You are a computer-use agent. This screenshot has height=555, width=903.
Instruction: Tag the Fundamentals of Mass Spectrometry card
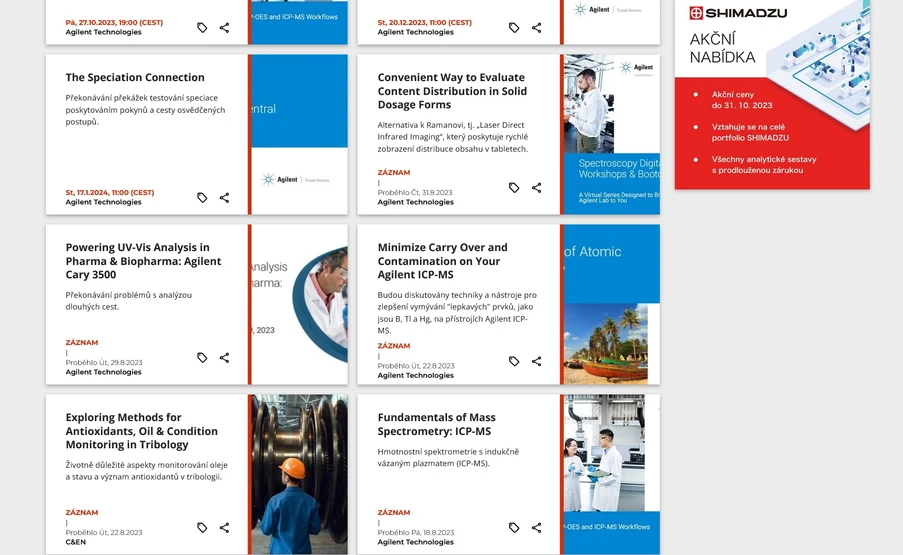pyautogui.click(x=514, y=527)
